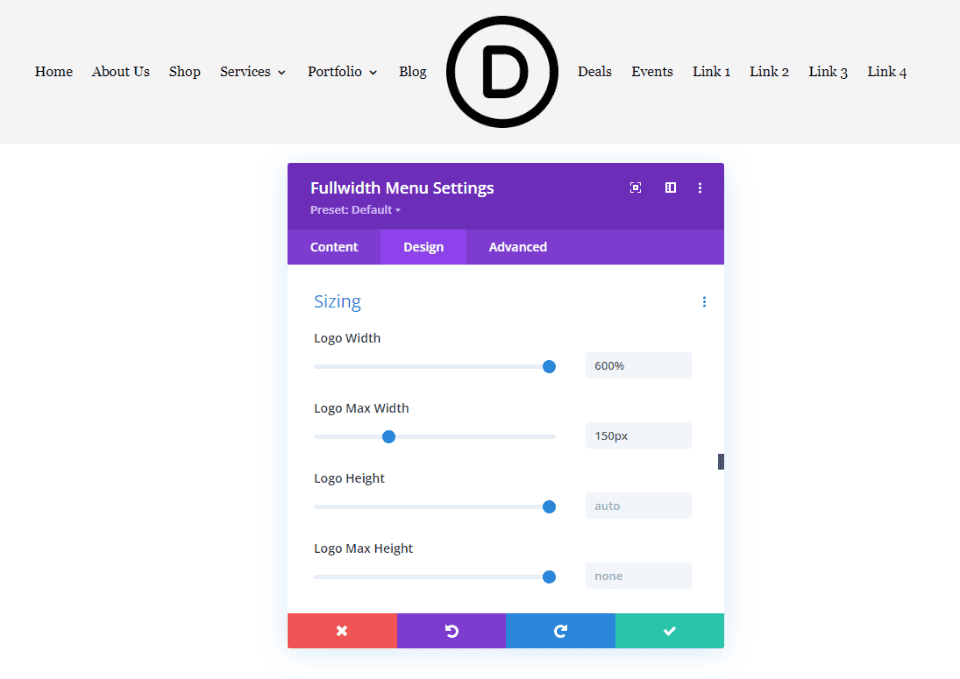Click the Logo Width value field
The width and height of the screenshot is (960, 679).
(638, 366)
